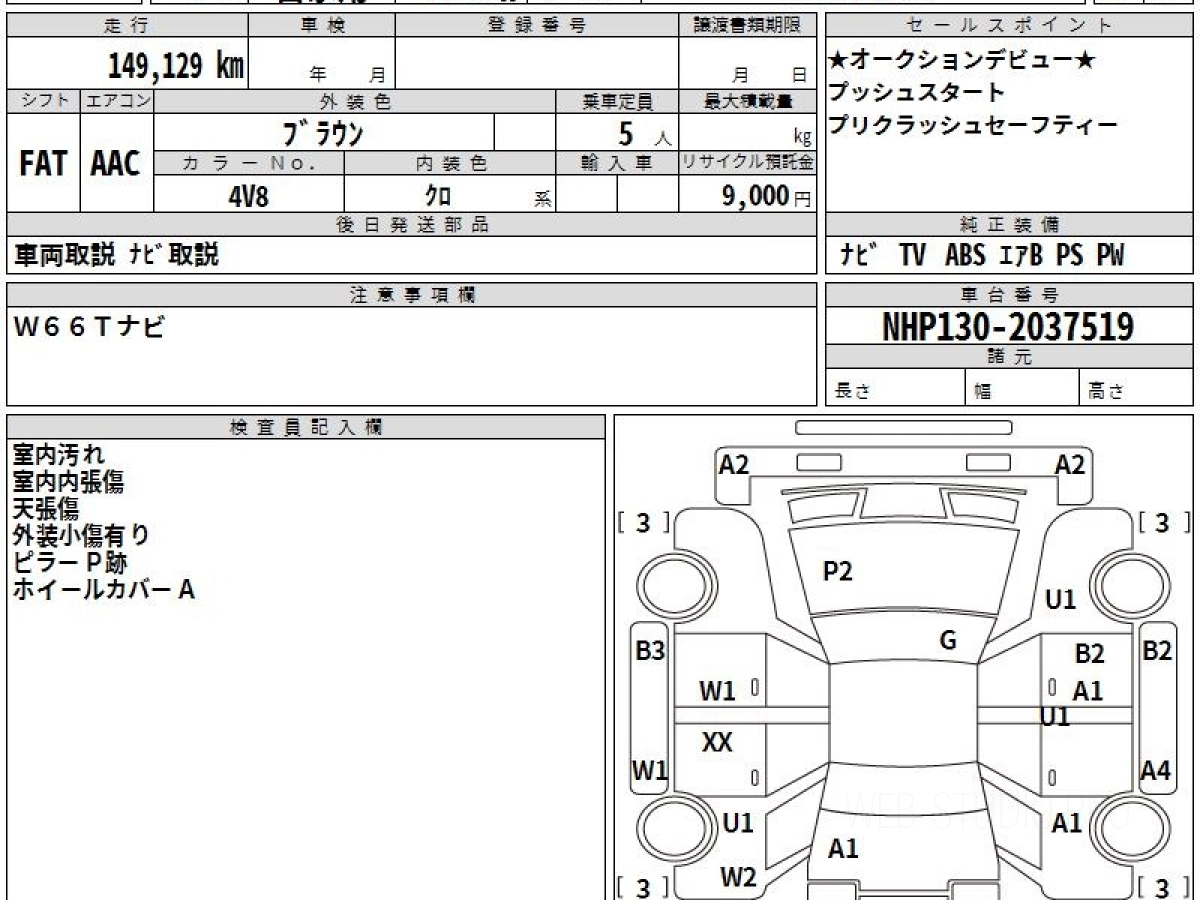Click the 内装色 header cell
Screen dimensions: 1200x900
click(x=450, y=164)
